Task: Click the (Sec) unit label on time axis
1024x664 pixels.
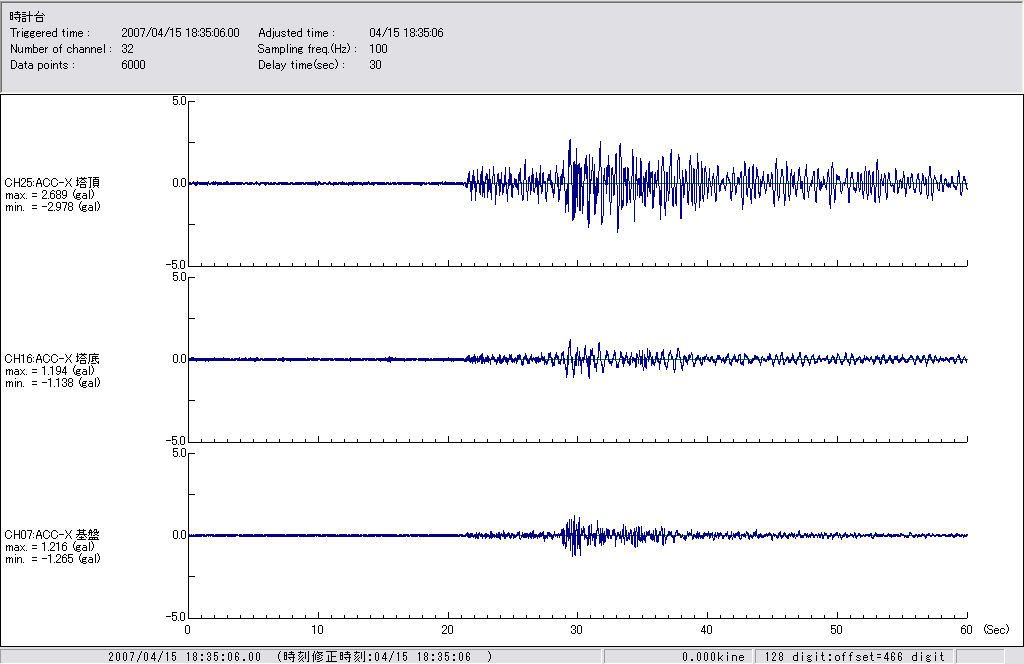Action: click(x=995, y=630)
